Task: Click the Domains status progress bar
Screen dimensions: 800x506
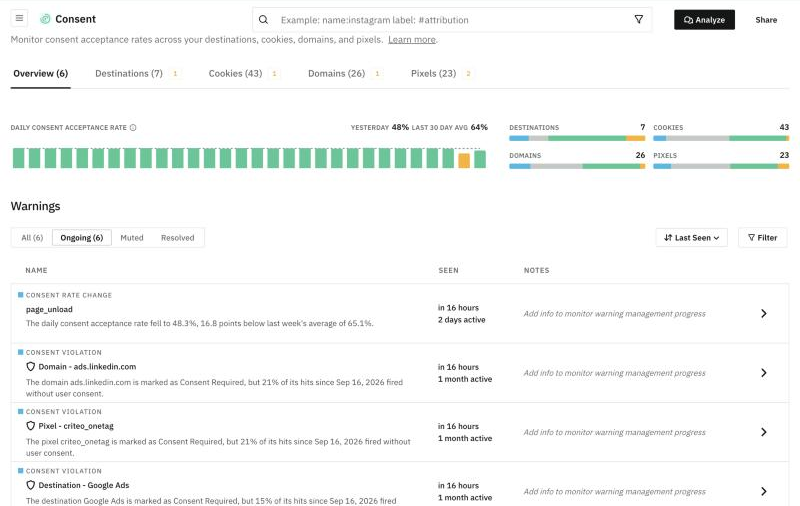Action: (577, 166)
